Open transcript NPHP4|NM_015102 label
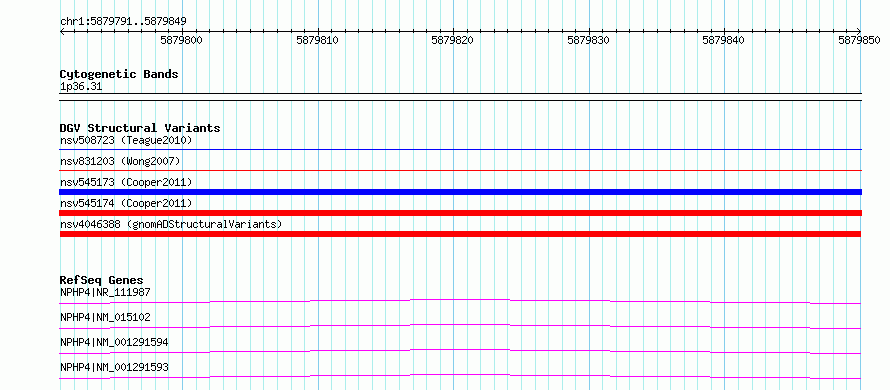 tap(105, 317)
